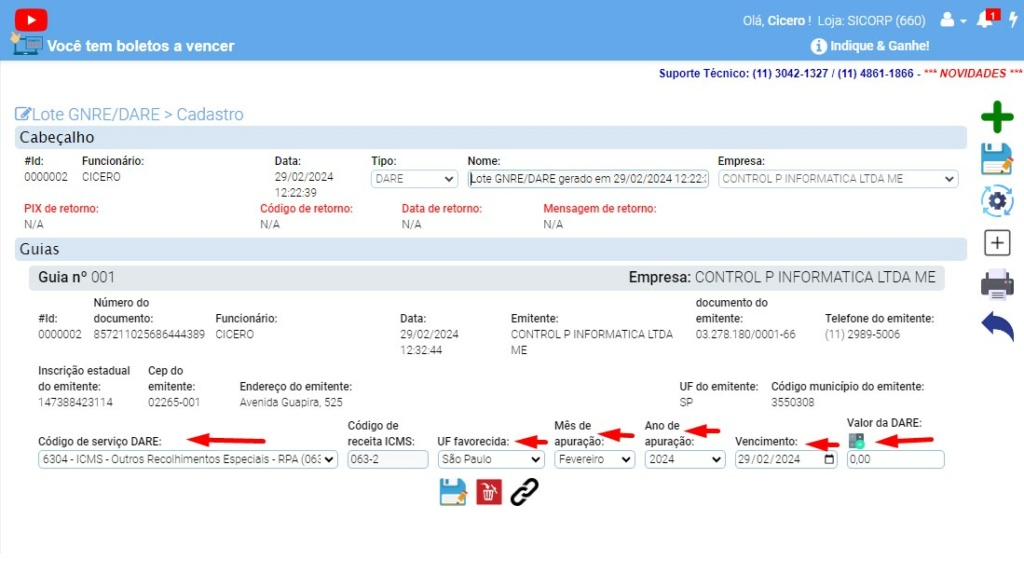
Task: Click the Valor da DARE calculator icon
Action: (856, 441)
